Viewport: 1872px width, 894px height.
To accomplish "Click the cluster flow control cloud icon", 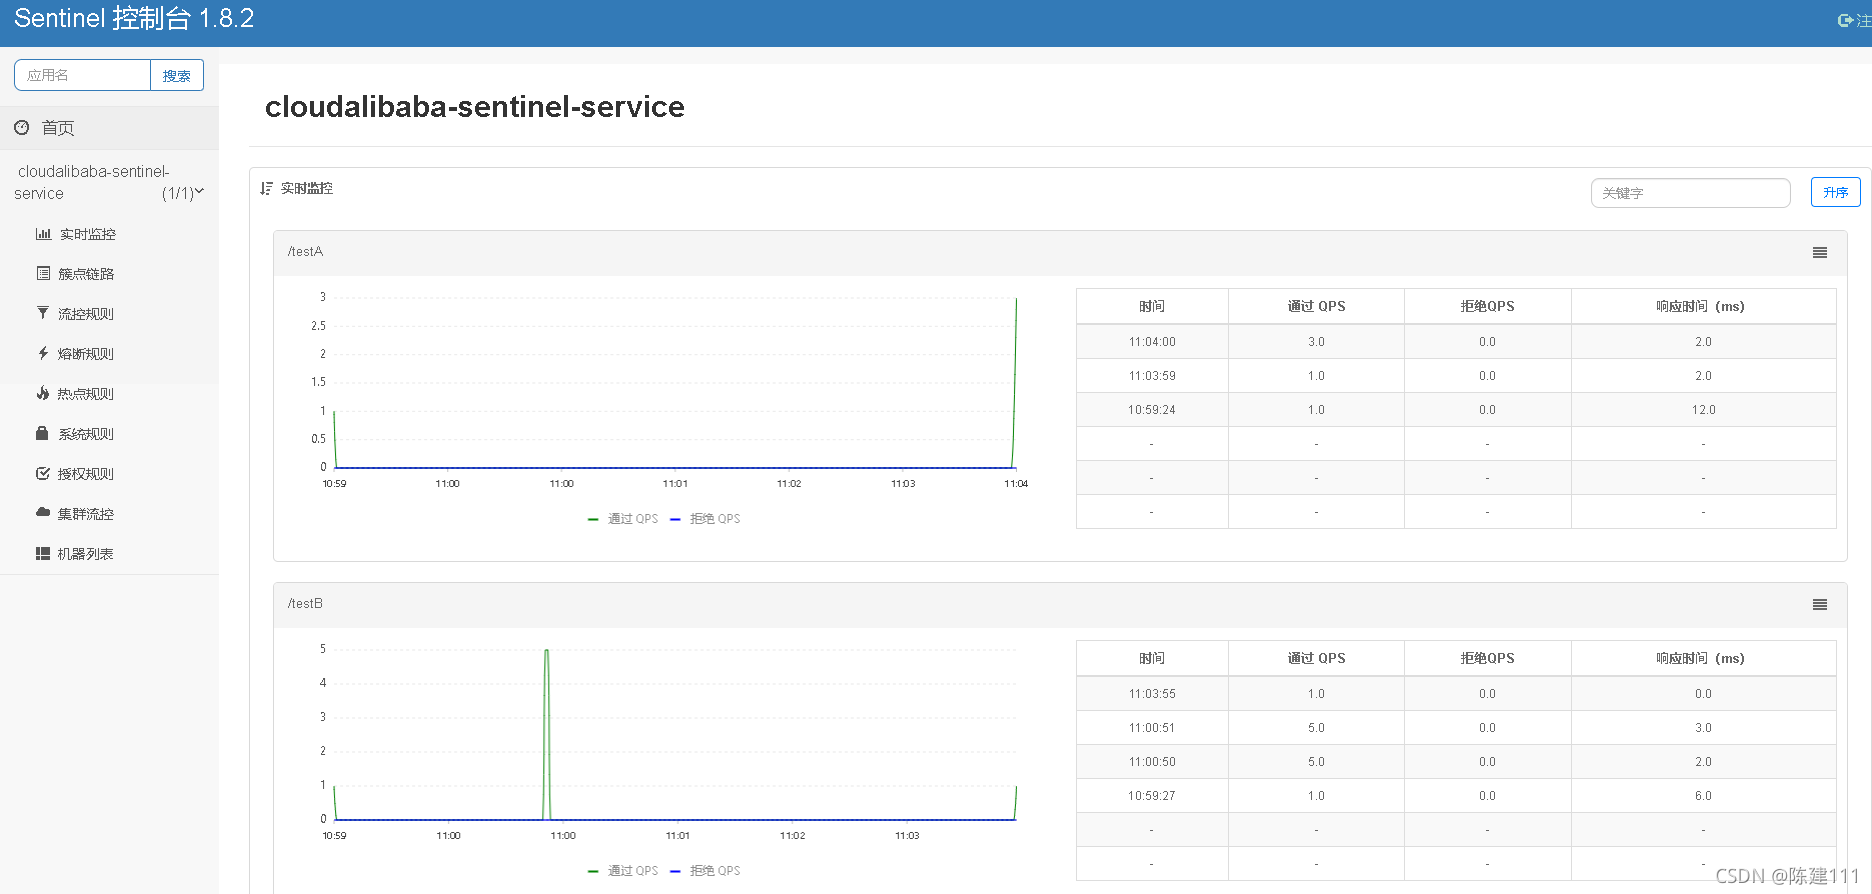I will pyautogui.click(x=43, y=512).
